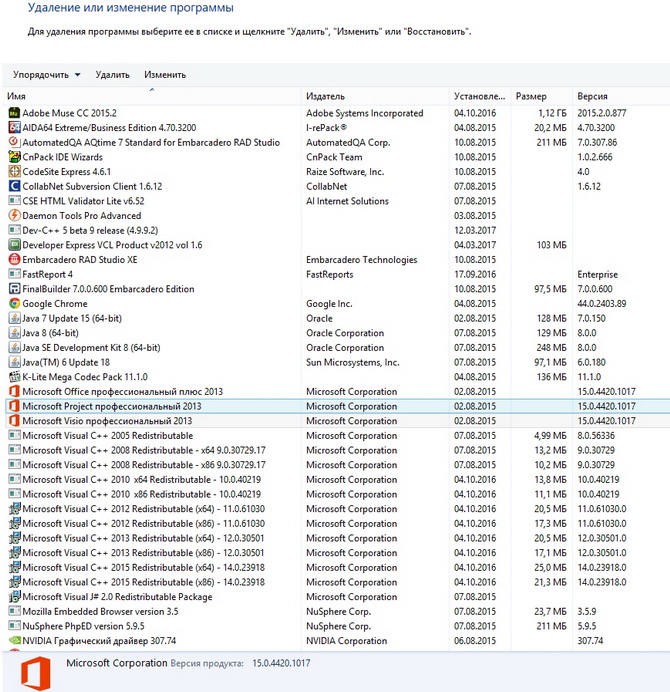Click the Daemon Tools Pro Advanced icon
670x692 pixels.
point(14,215)
